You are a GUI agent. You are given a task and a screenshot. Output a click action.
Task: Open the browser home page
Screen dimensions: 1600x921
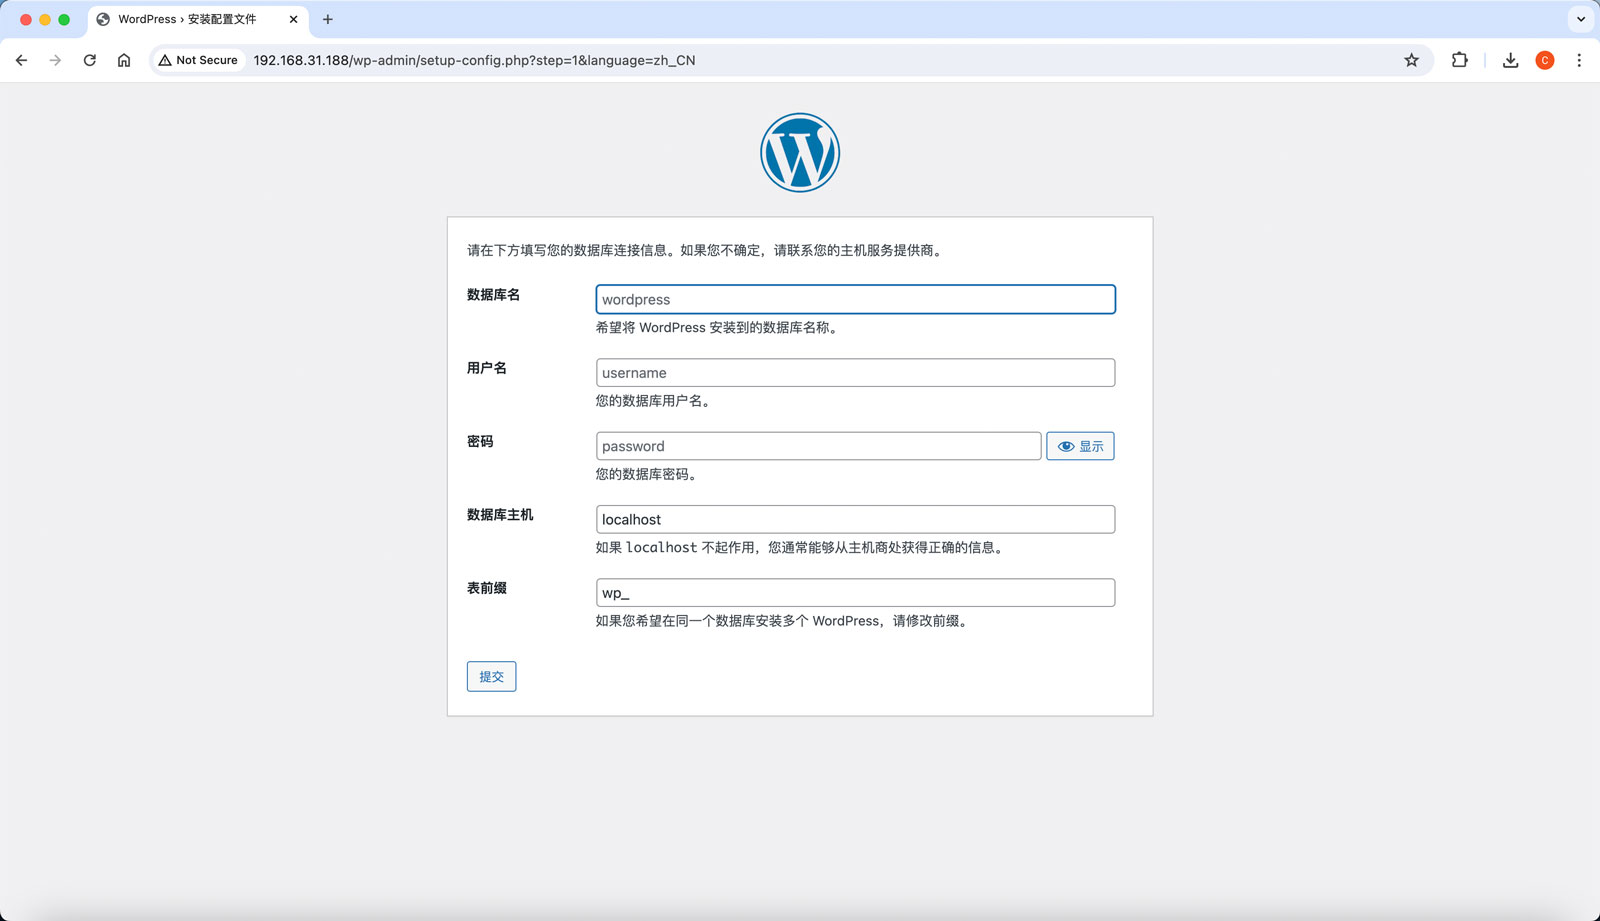(x=124, y=60)
